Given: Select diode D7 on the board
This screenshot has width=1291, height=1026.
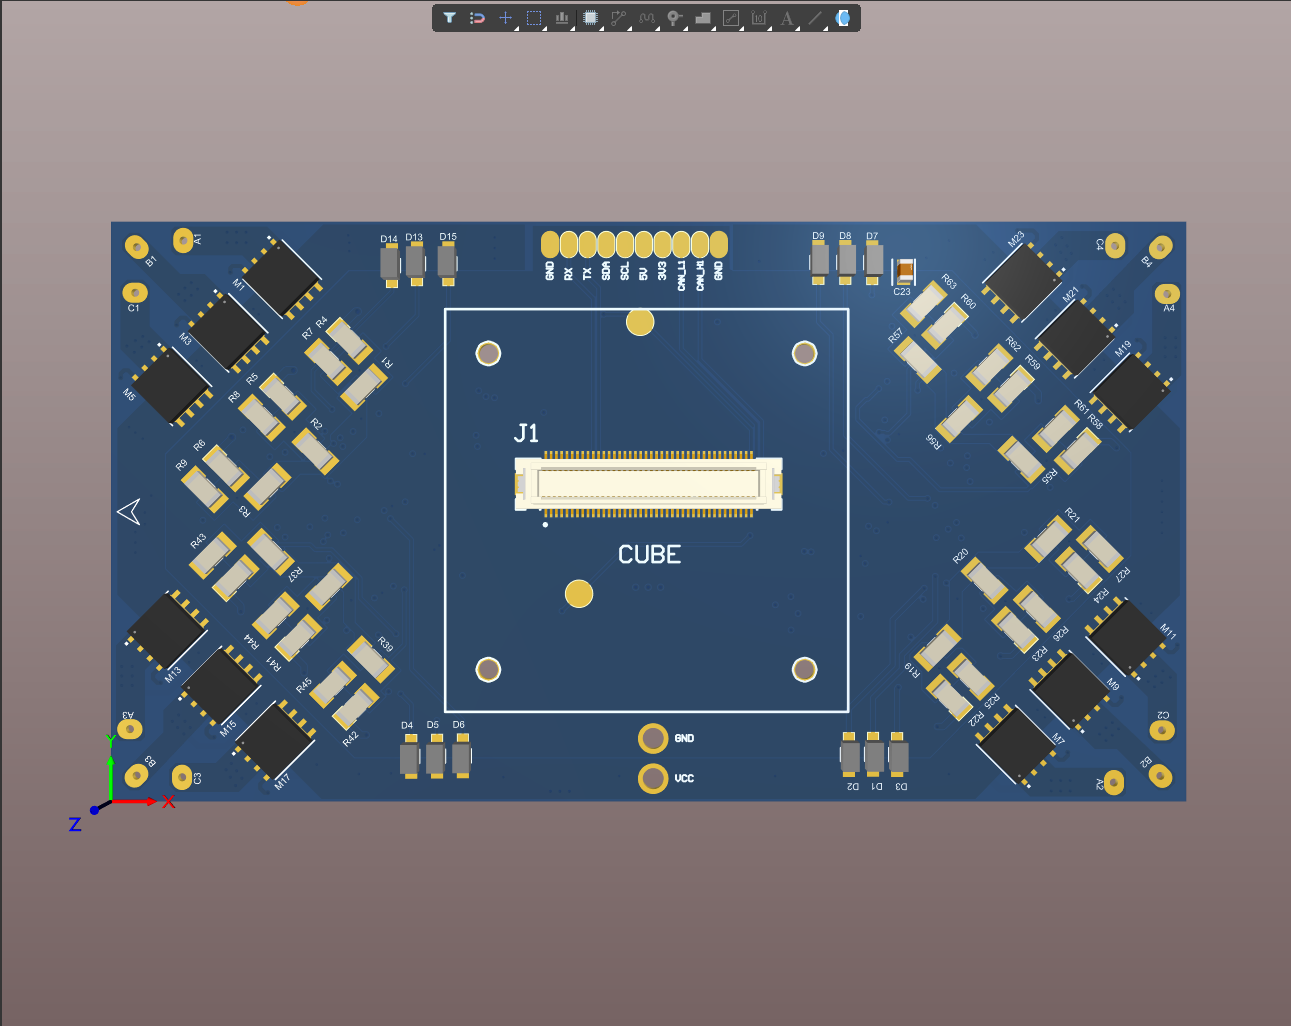Looking at the screenshot, I should (x=874, y=262).
